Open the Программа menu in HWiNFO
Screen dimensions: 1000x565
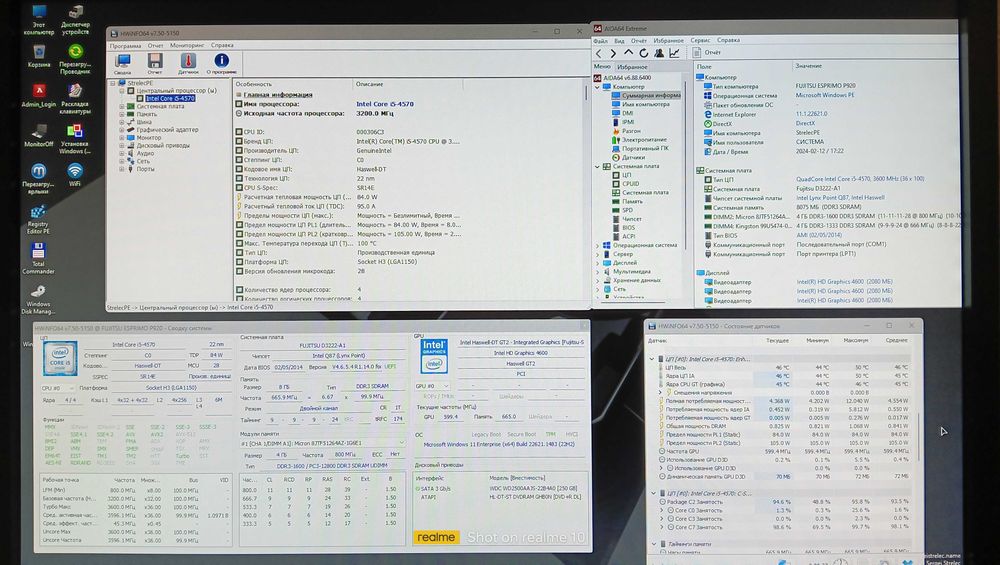pos(125,46)
